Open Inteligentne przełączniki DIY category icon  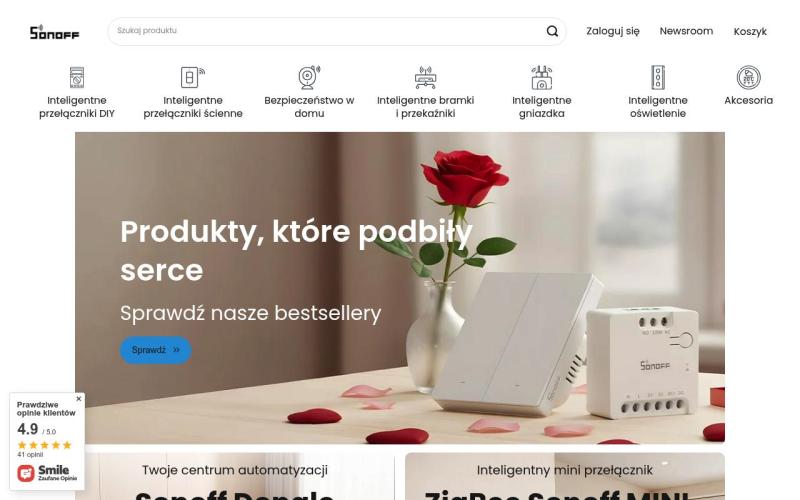coord(77,78)
